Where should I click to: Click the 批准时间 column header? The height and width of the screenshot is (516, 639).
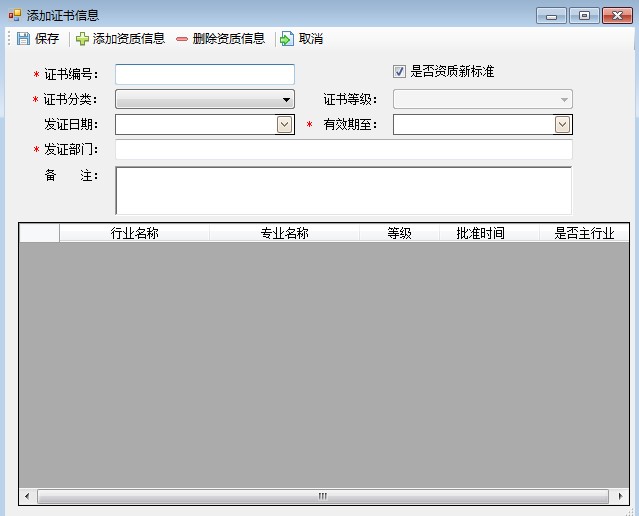480,233
